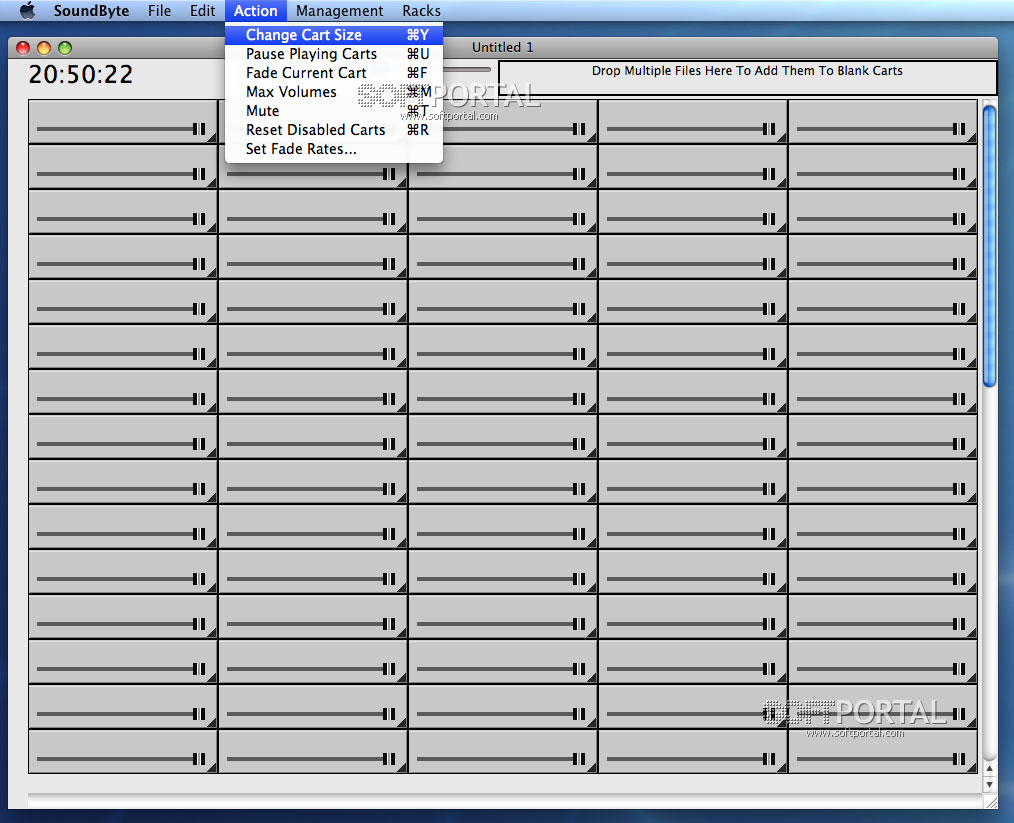This screenshot has height=823, width=1014.
Task: Pick Fade Current Cart in the menu
Action: click(x=334, y=73)
